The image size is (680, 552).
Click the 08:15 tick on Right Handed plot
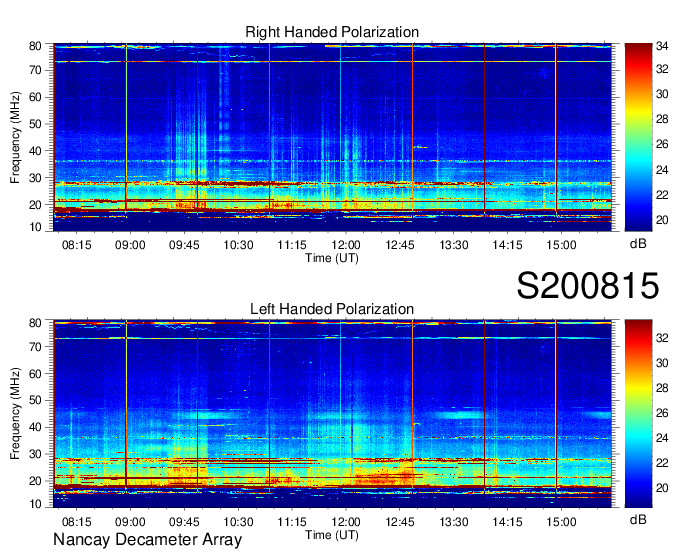click(x=76, y=245)
